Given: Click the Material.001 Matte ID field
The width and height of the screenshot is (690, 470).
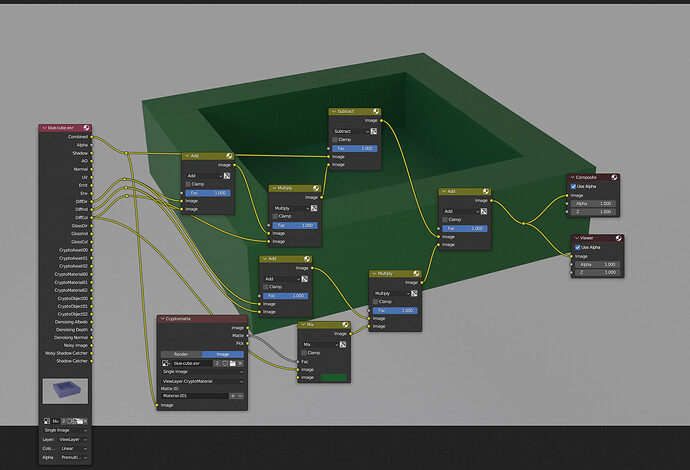Looking at the screenshot, I should [x=195, y=396].
